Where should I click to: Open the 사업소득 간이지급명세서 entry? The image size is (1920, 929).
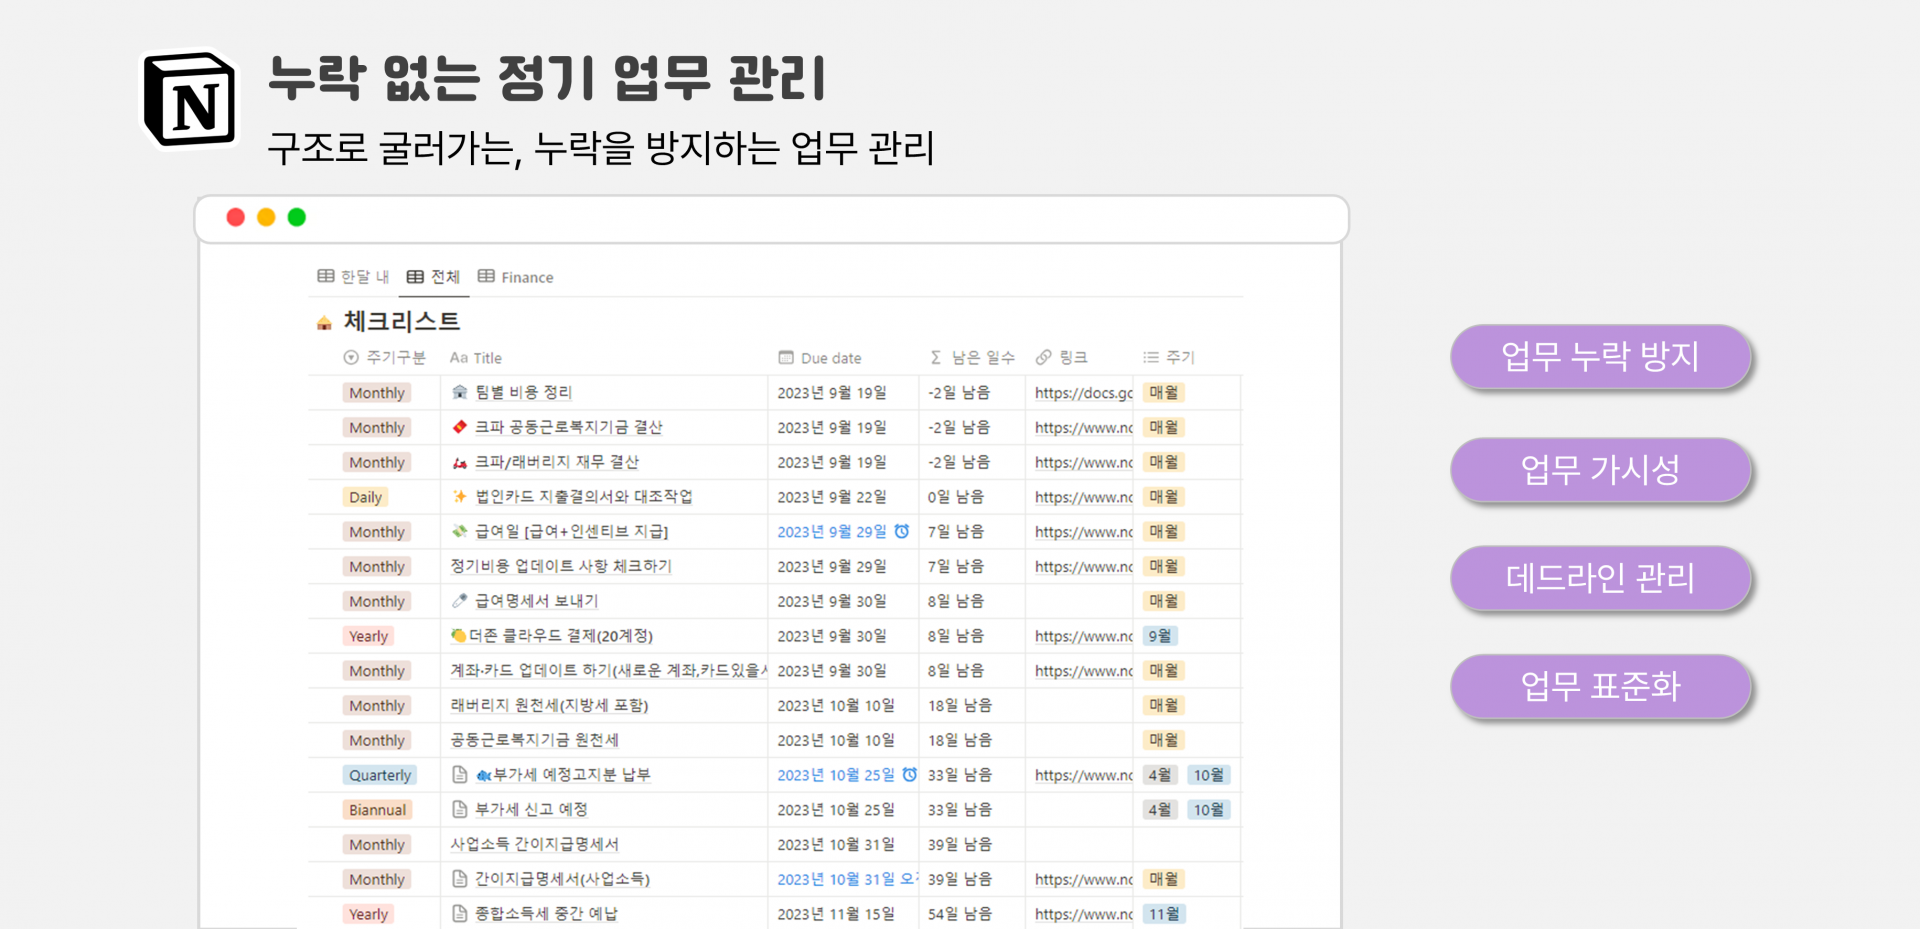[534, 844]
